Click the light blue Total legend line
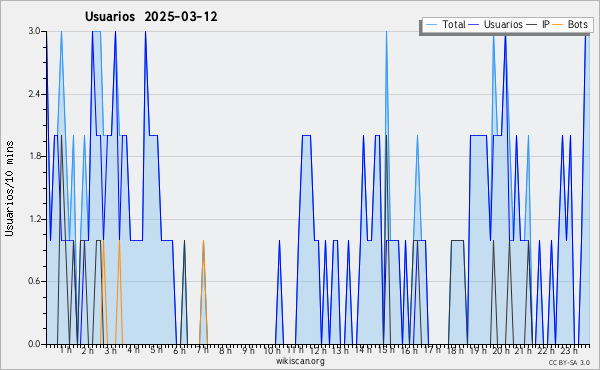Viewport: 600px width, 370px height. click(431, 25)
